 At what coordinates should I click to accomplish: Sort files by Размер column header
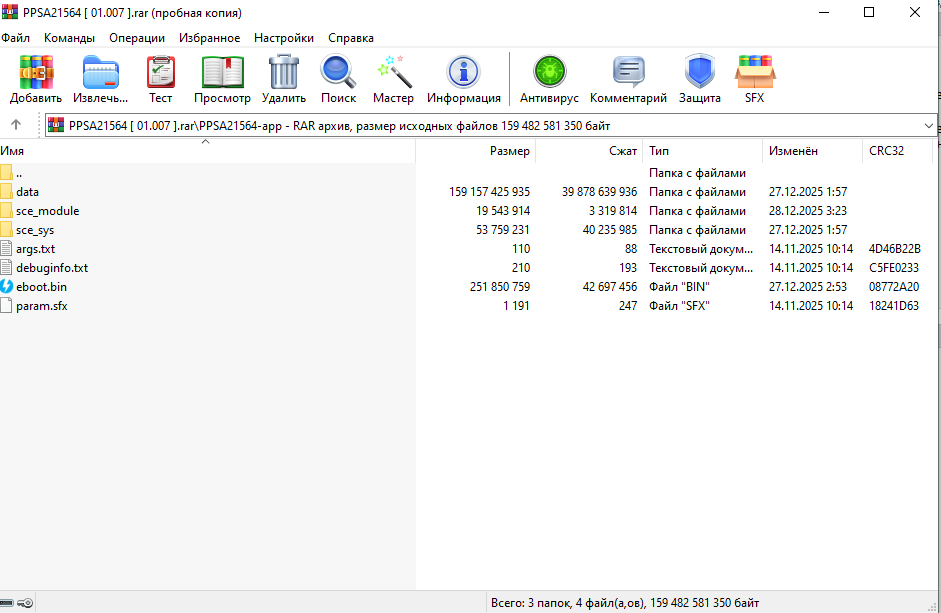509,151
